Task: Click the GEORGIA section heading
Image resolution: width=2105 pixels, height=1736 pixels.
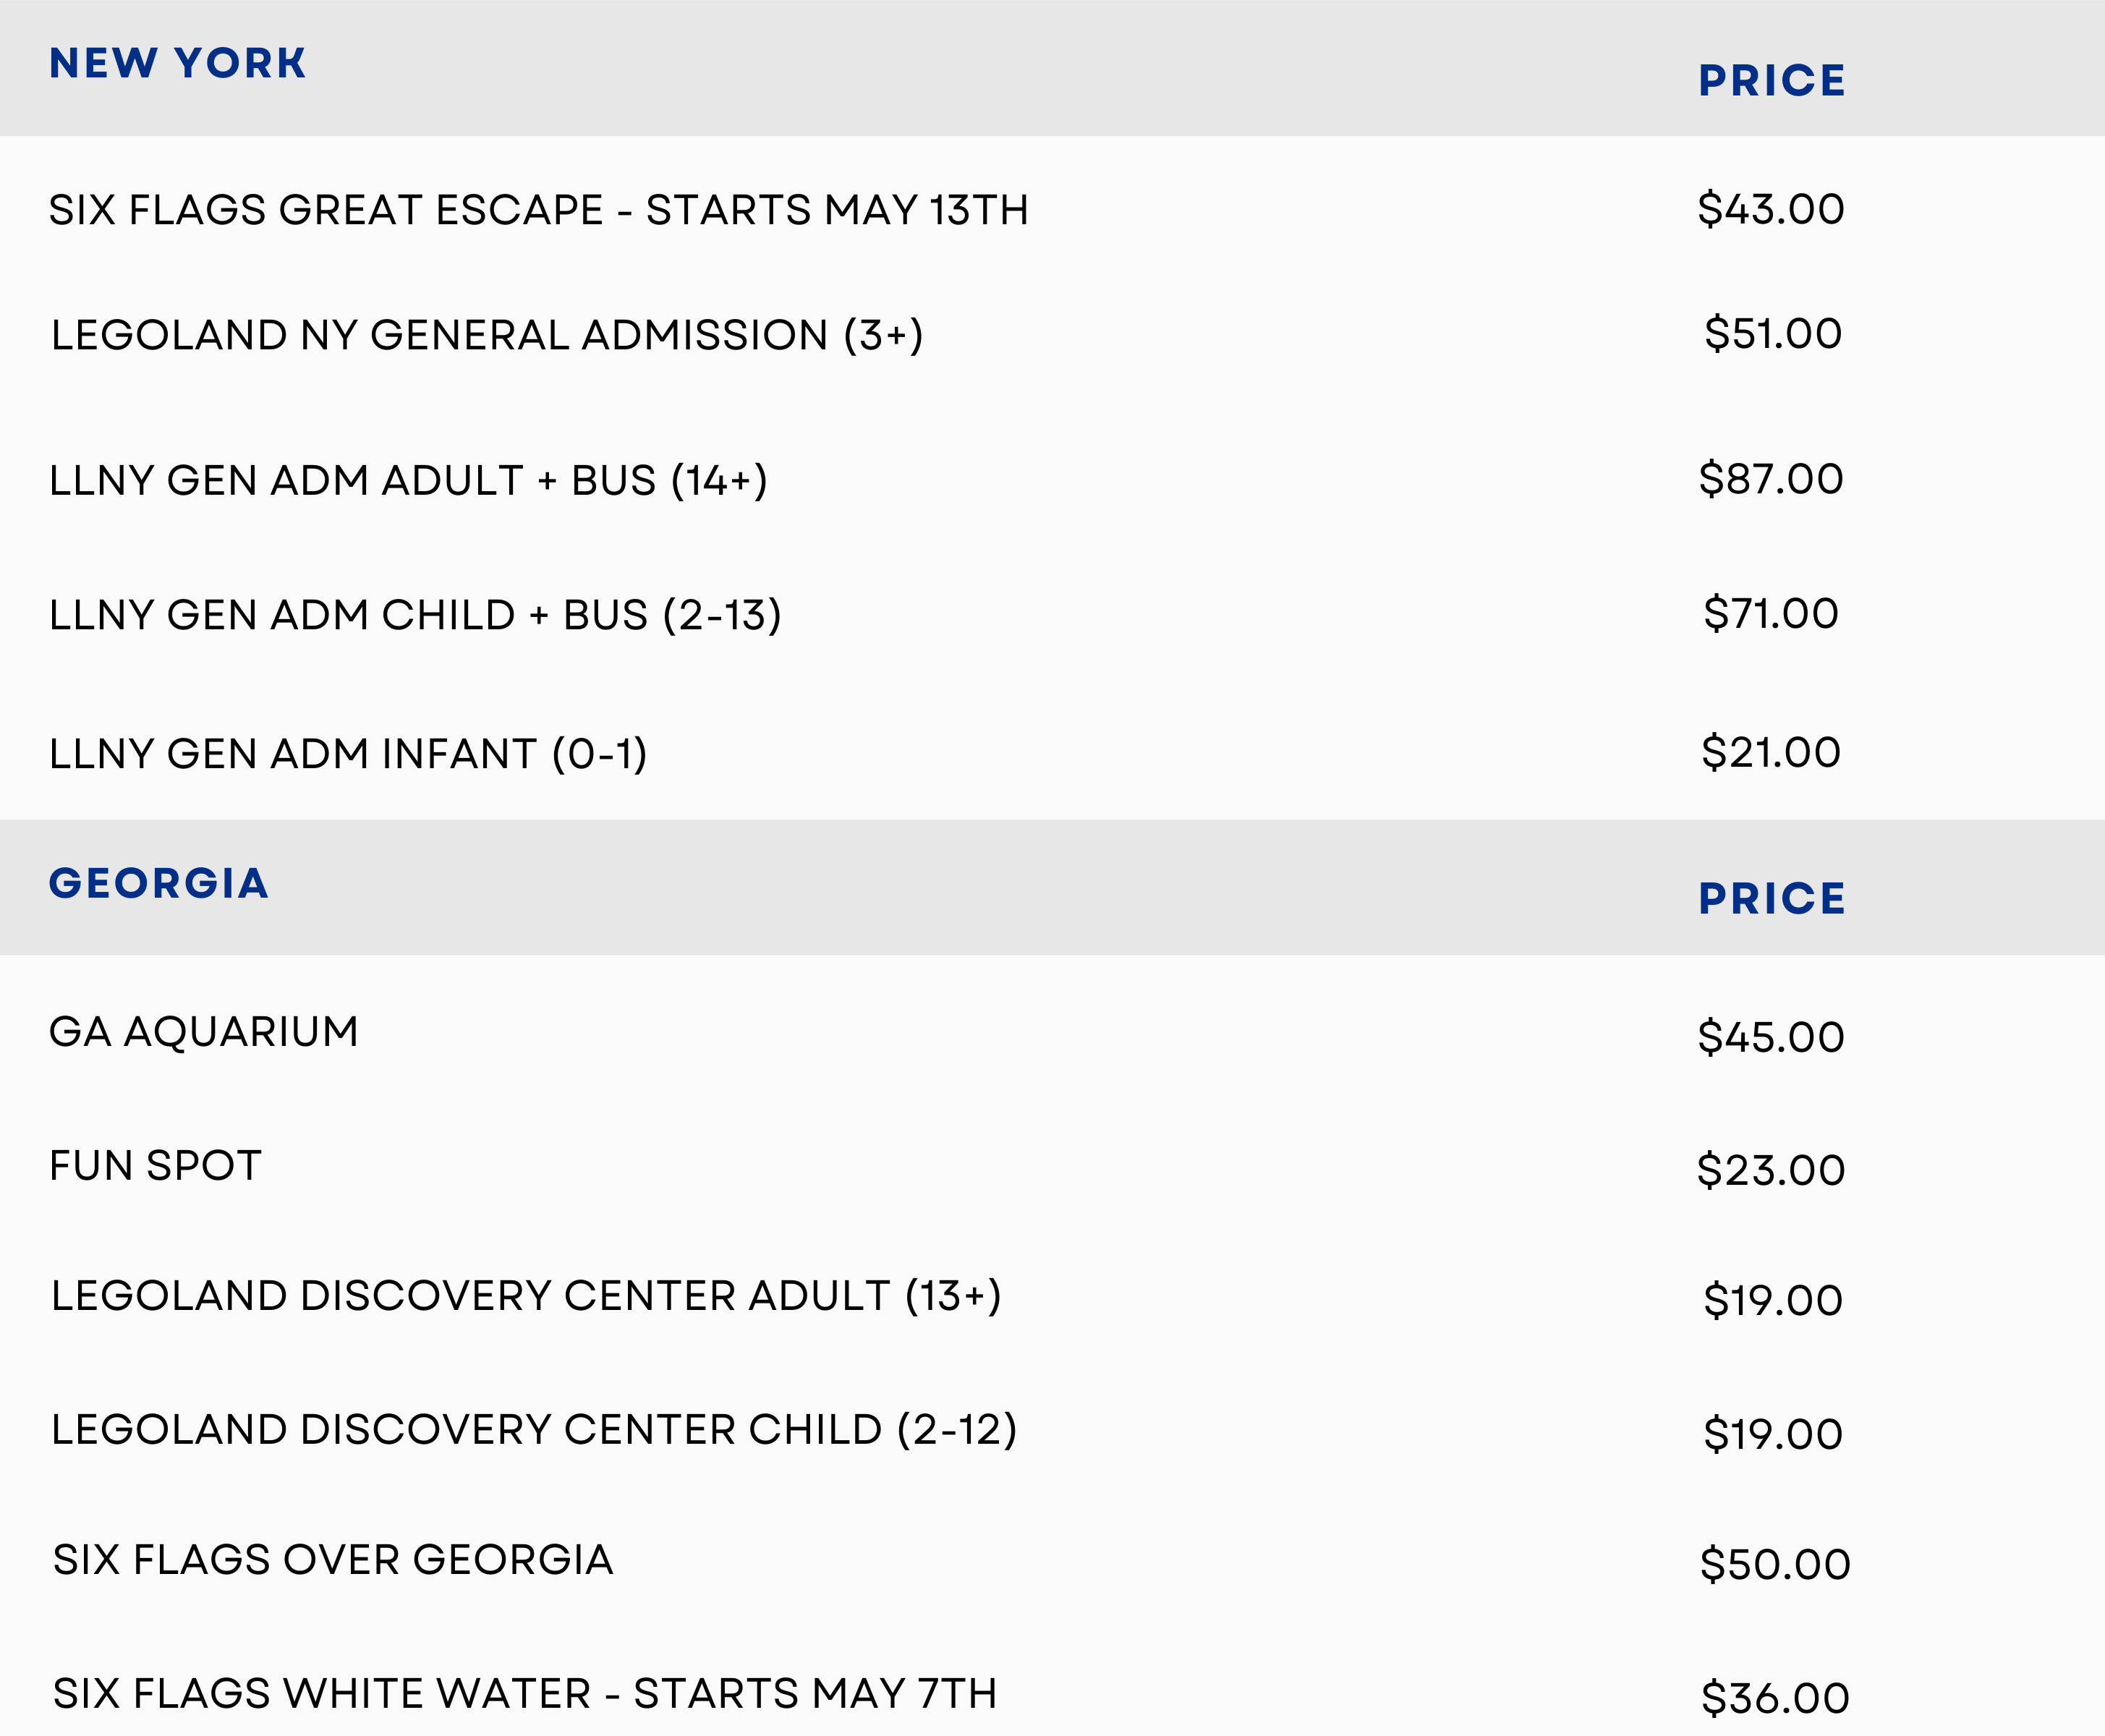Action: (159, 883)
